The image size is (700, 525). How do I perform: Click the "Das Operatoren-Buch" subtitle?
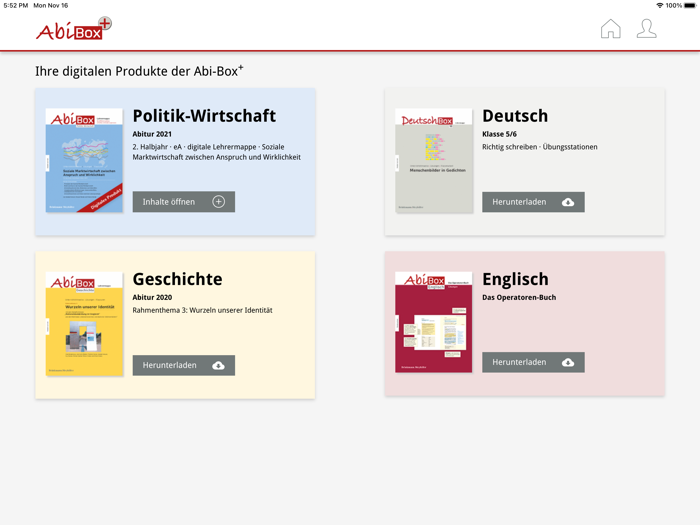pos(519,297)
